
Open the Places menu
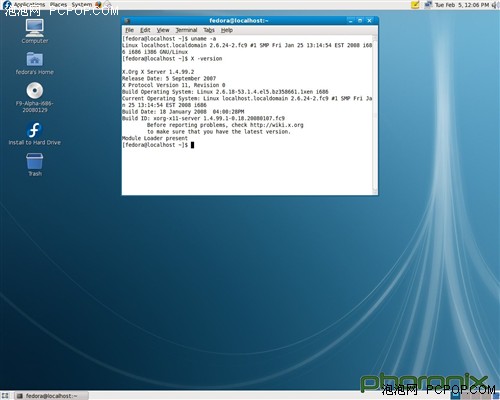(58, 5)
